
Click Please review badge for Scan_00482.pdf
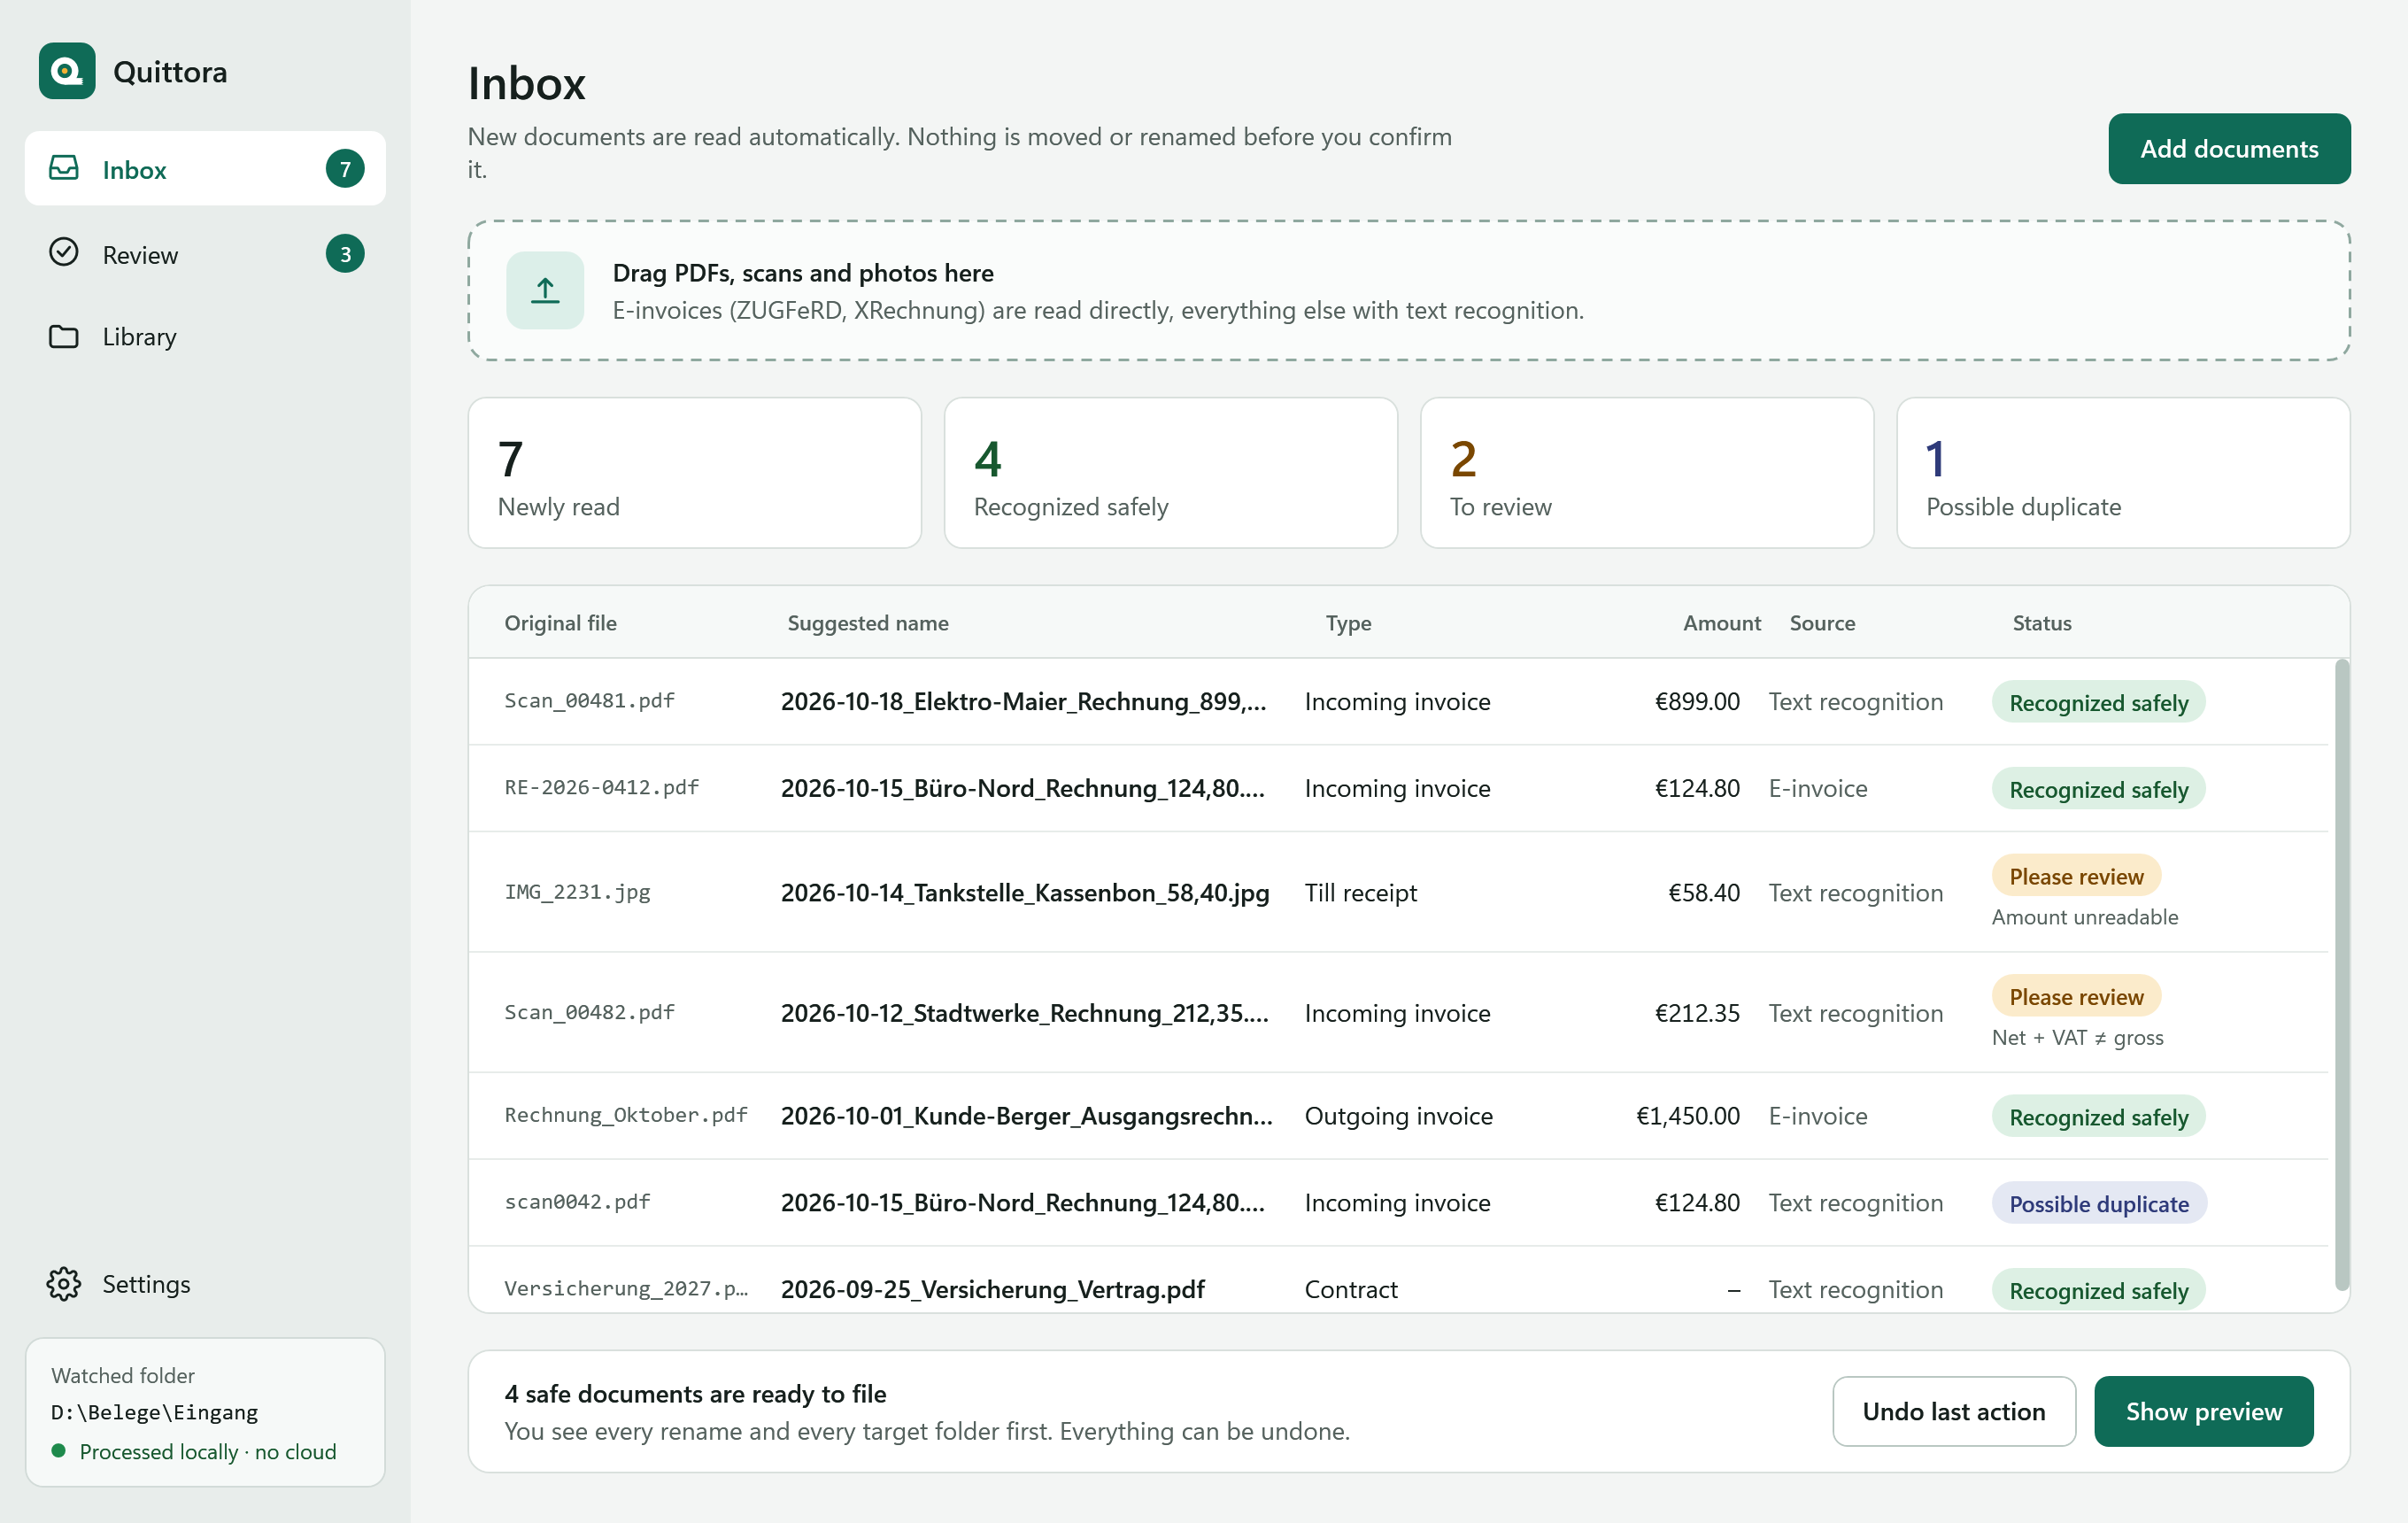pos(2076,996)
